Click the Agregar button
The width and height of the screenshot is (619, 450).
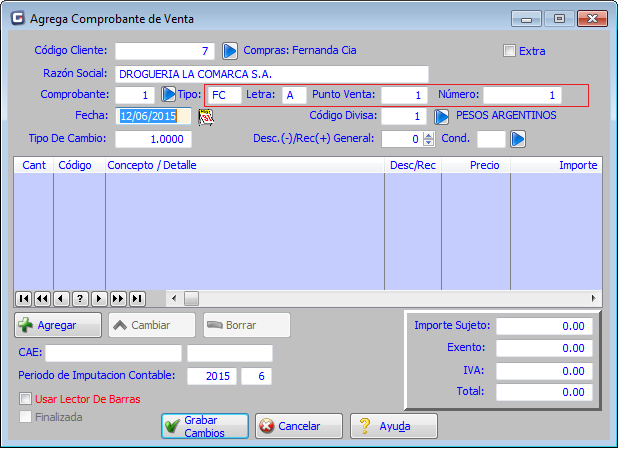59,325
